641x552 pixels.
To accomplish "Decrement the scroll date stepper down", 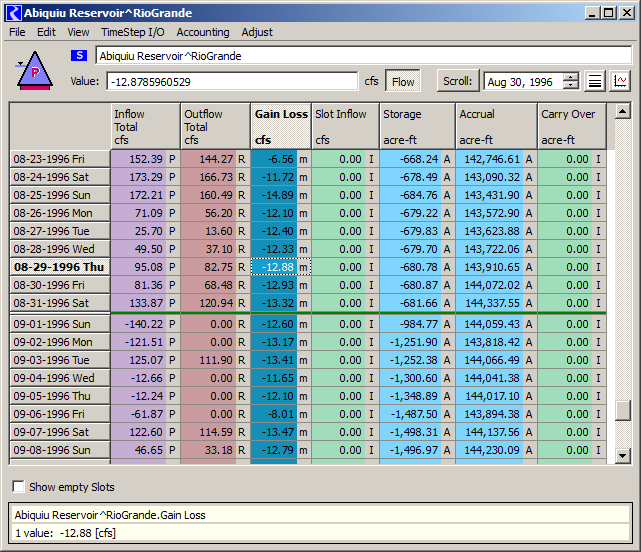I will pyautogui.click(x=571, y=85).
